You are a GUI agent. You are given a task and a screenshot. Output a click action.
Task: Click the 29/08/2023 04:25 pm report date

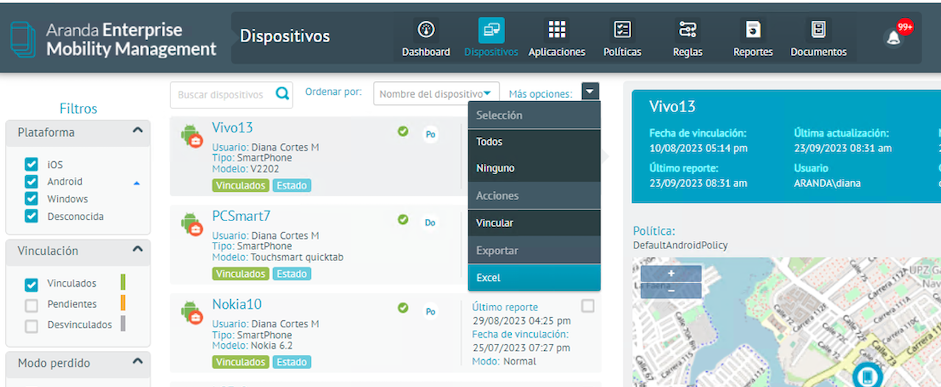pyautogui.click(x=522, y=321)
